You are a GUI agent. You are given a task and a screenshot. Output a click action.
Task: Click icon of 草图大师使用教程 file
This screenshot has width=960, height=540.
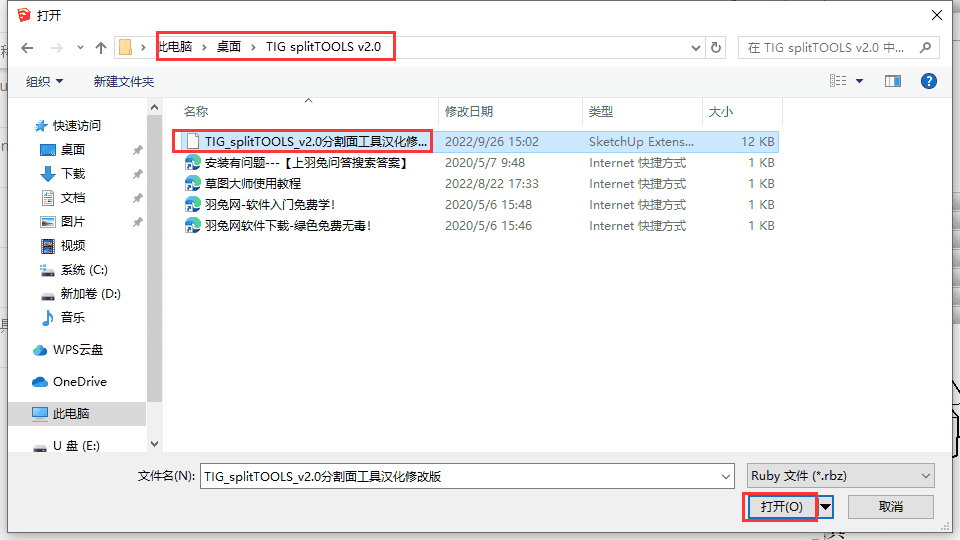[x=192, y=184]
